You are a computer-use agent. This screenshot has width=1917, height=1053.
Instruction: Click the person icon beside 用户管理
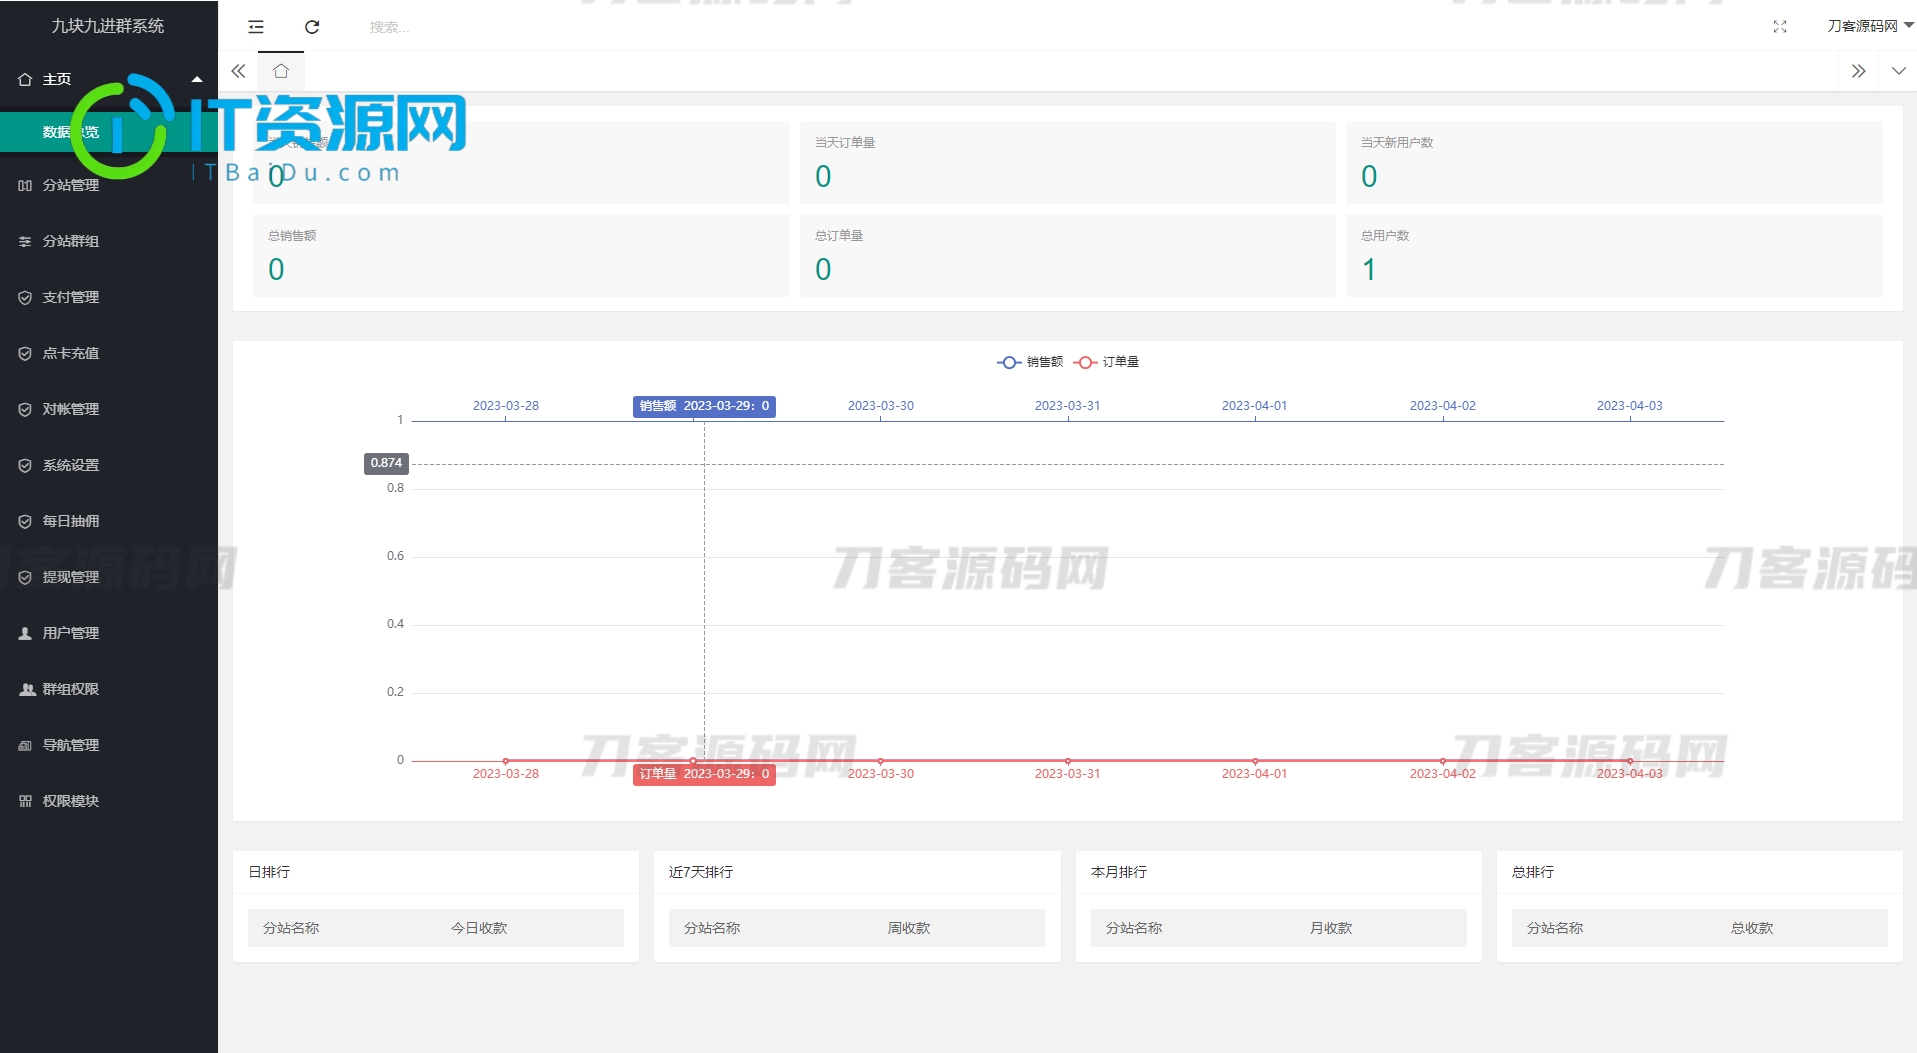[x=25, y=633]
